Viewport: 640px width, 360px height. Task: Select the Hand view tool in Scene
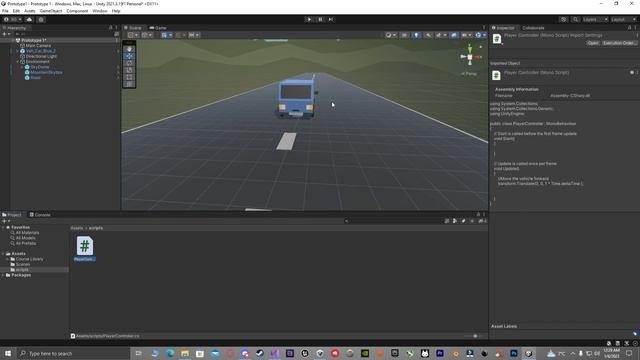click(129, 49)
